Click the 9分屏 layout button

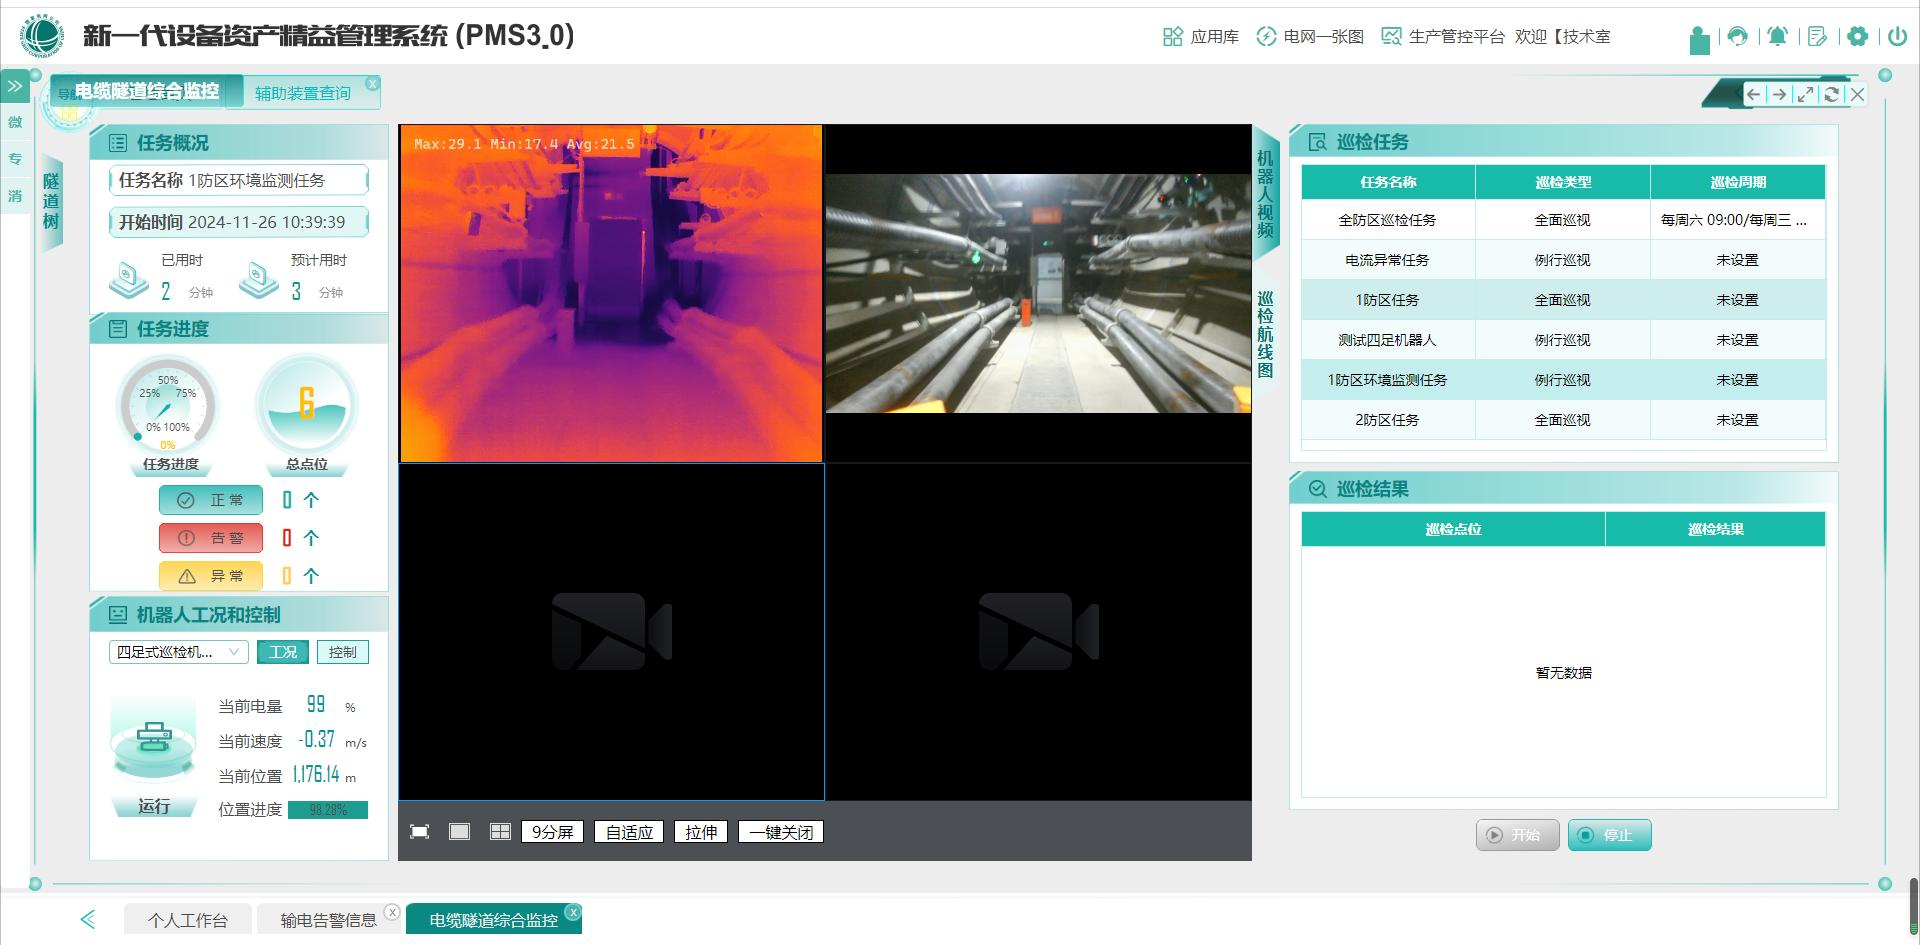[x=553, y=832]
